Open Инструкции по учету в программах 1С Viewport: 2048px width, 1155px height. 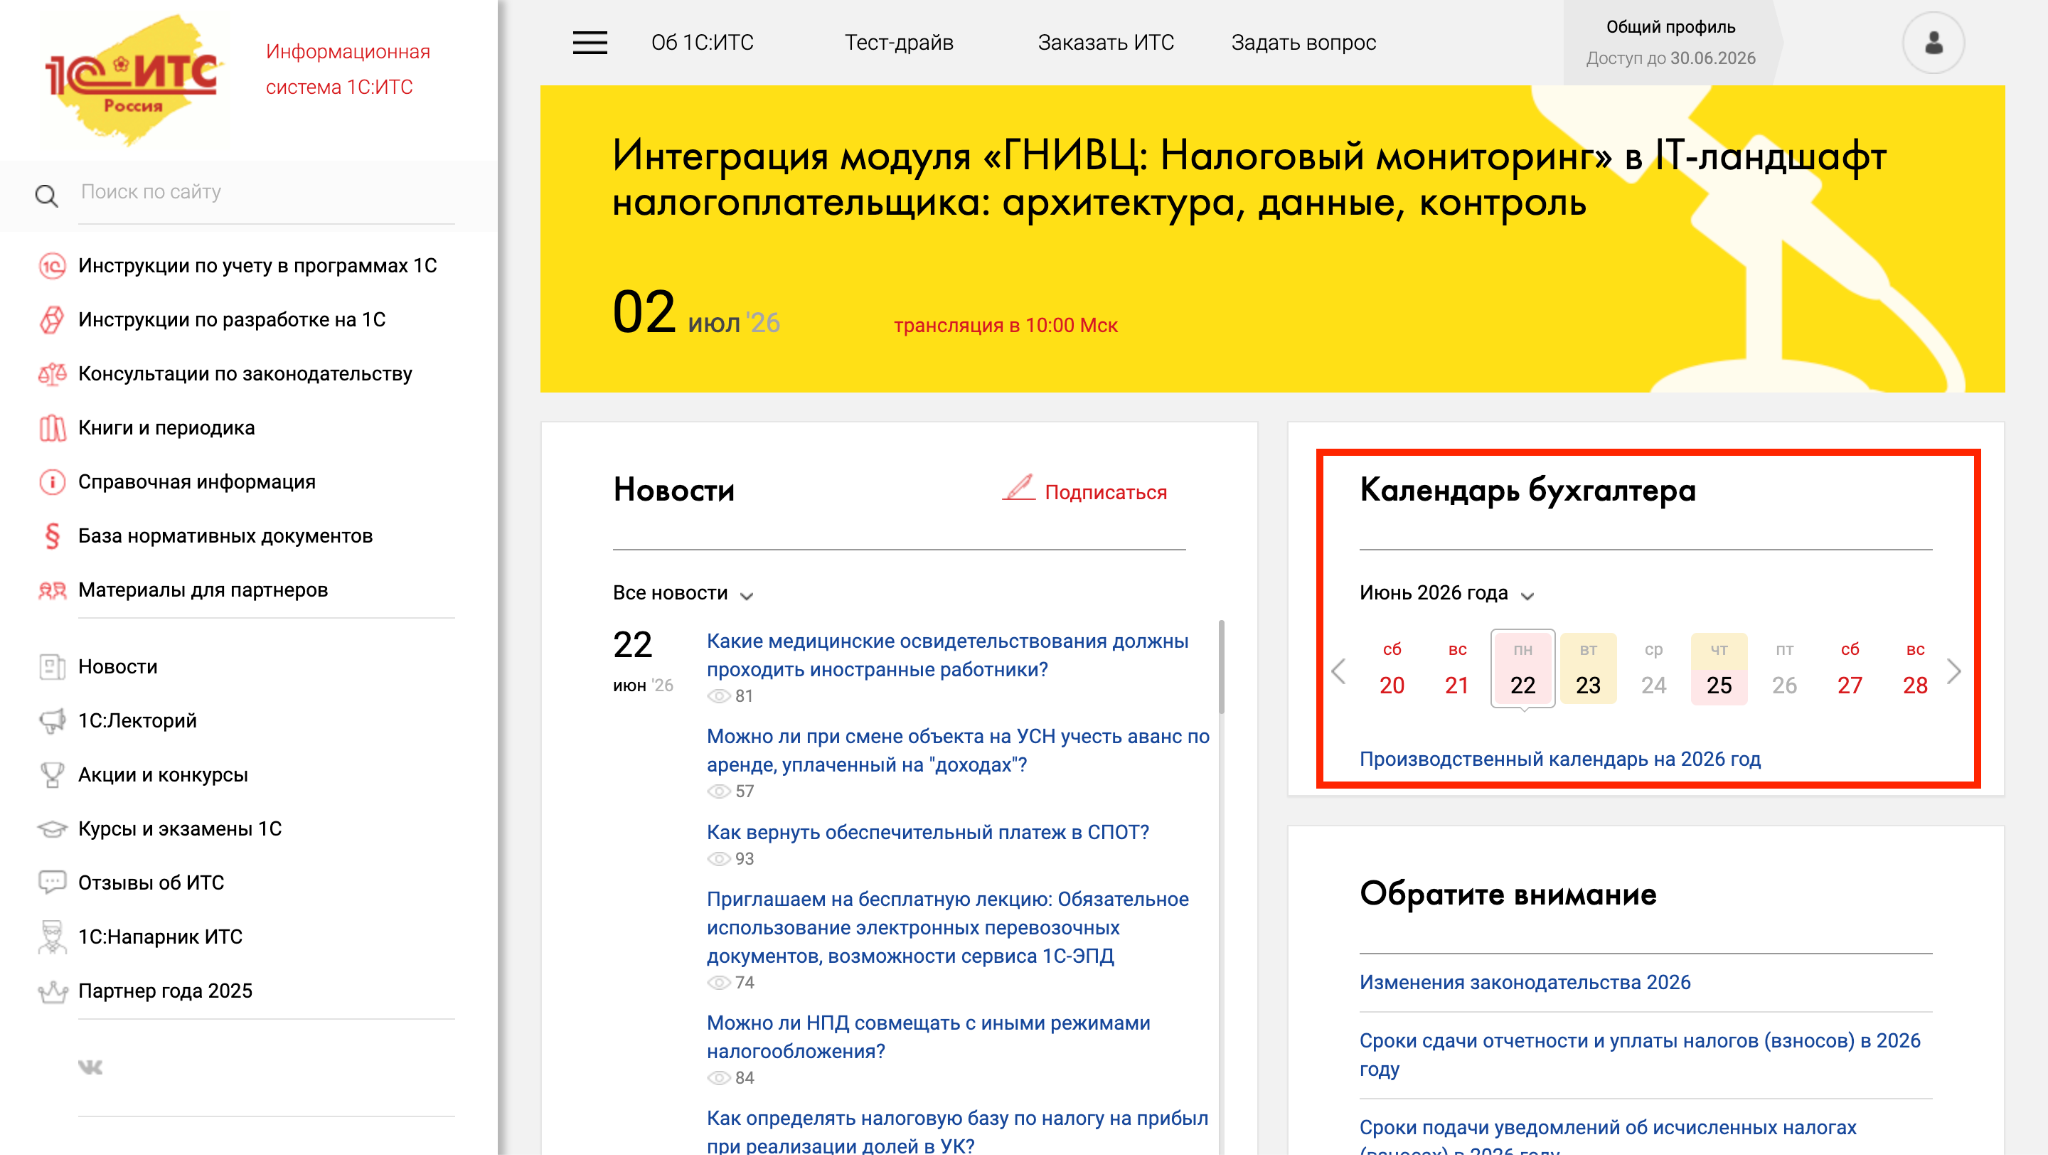(x=258, y=266)
